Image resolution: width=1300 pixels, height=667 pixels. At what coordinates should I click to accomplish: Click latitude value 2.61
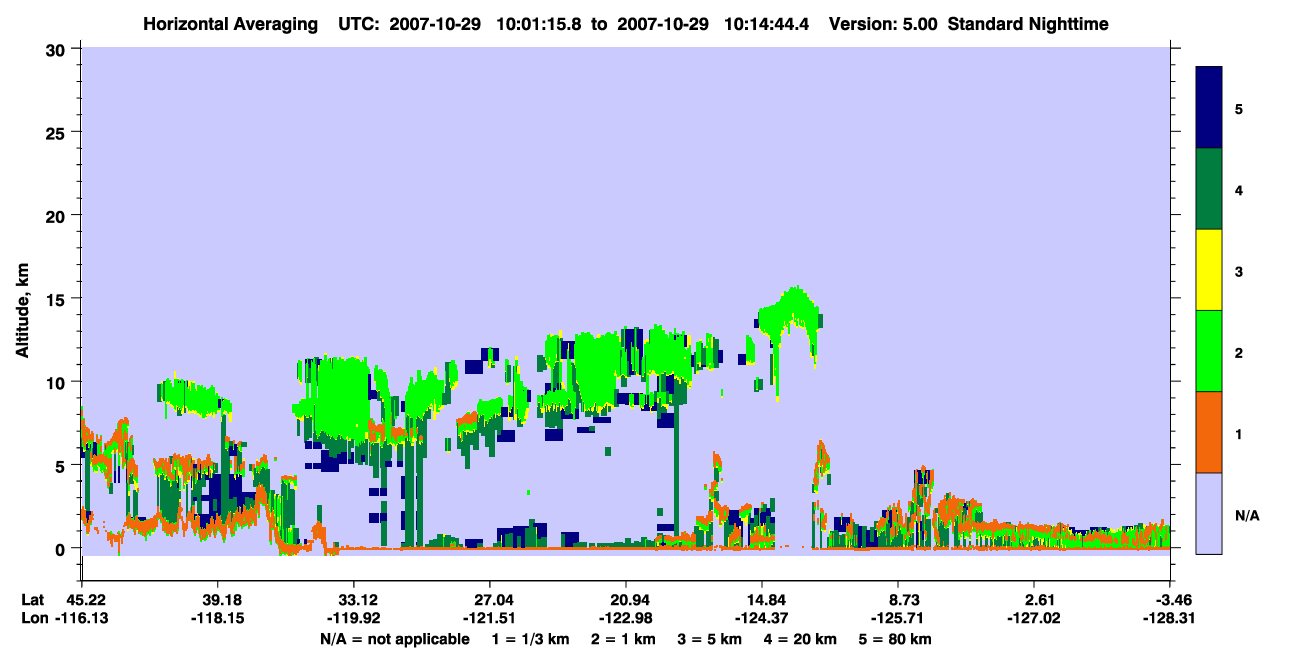point(1034,600)
